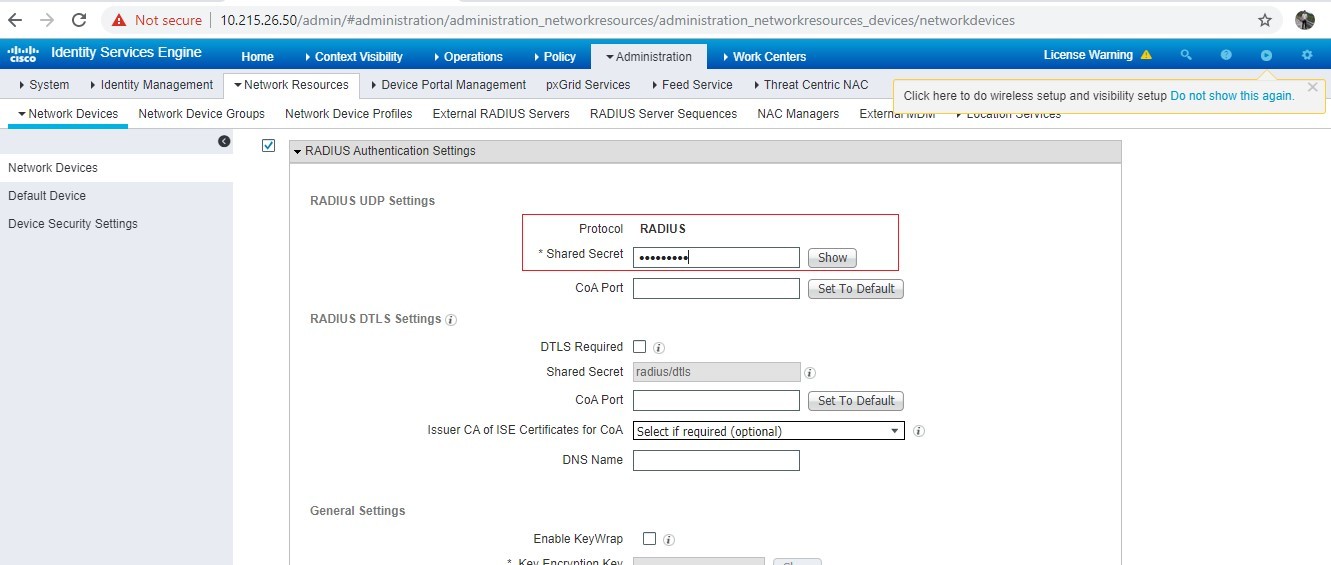Click Show button for Shared Secret

(833, 258)
